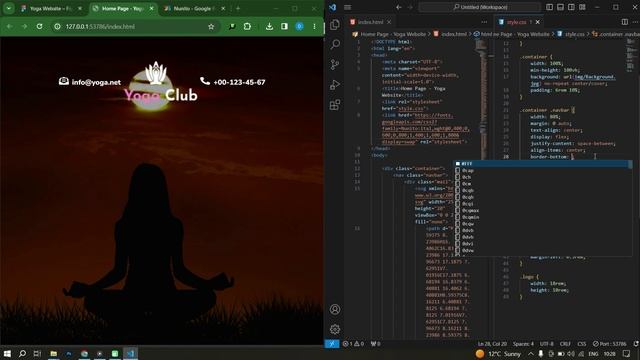Open the VS Code hamburger menu
This screenshot has width=640, height=360.
click(347, 7)
